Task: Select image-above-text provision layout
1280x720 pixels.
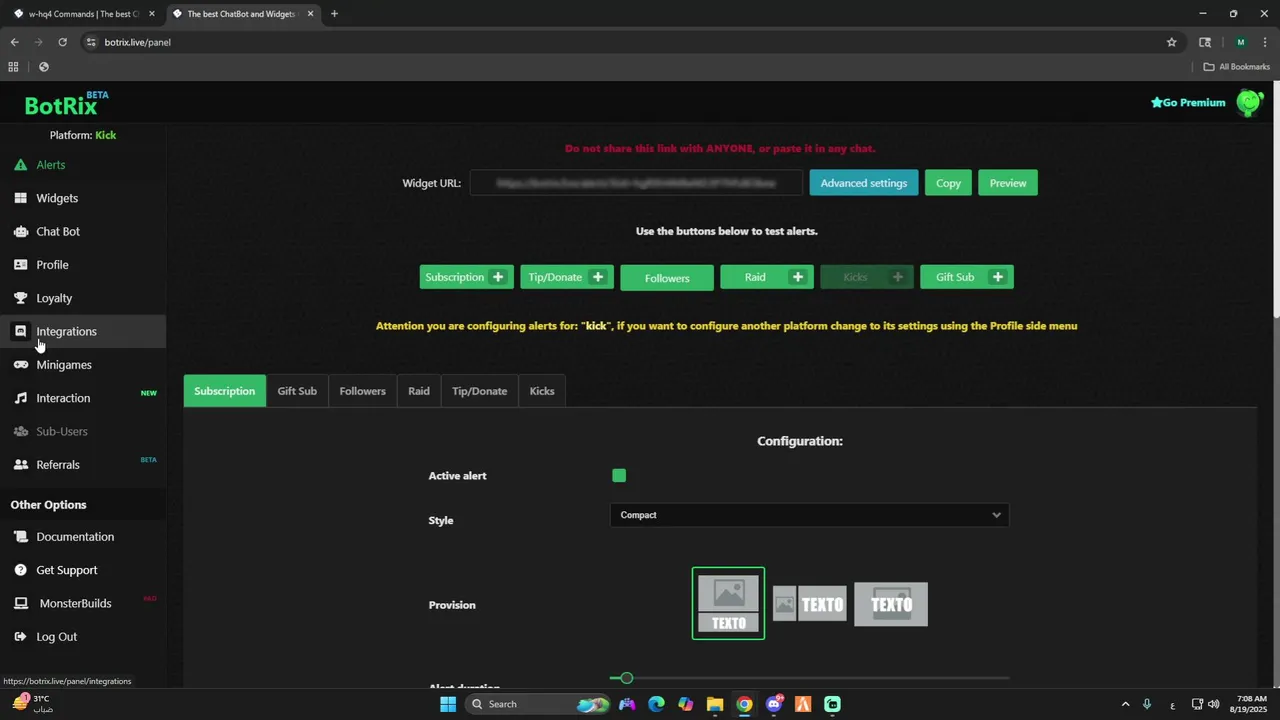Action: pyautogui.click(x=728, y=603)
